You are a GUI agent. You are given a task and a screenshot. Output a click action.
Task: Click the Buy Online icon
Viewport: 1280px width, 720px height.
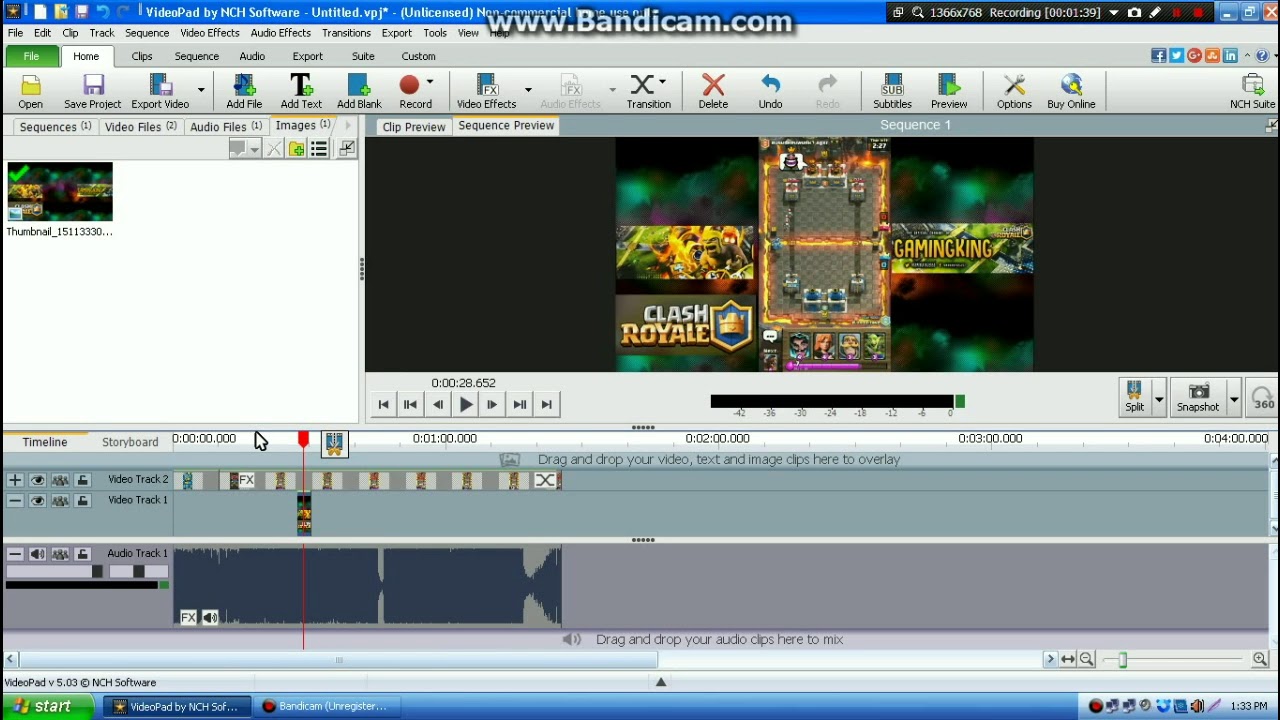1071,91
